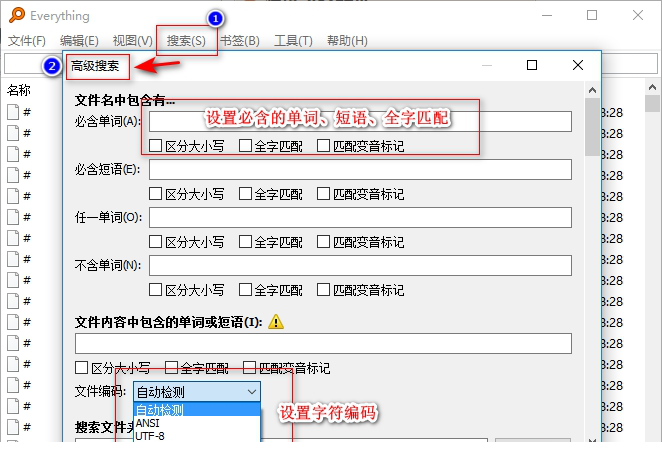Maximize the 高级搜索 dialog

532,65
